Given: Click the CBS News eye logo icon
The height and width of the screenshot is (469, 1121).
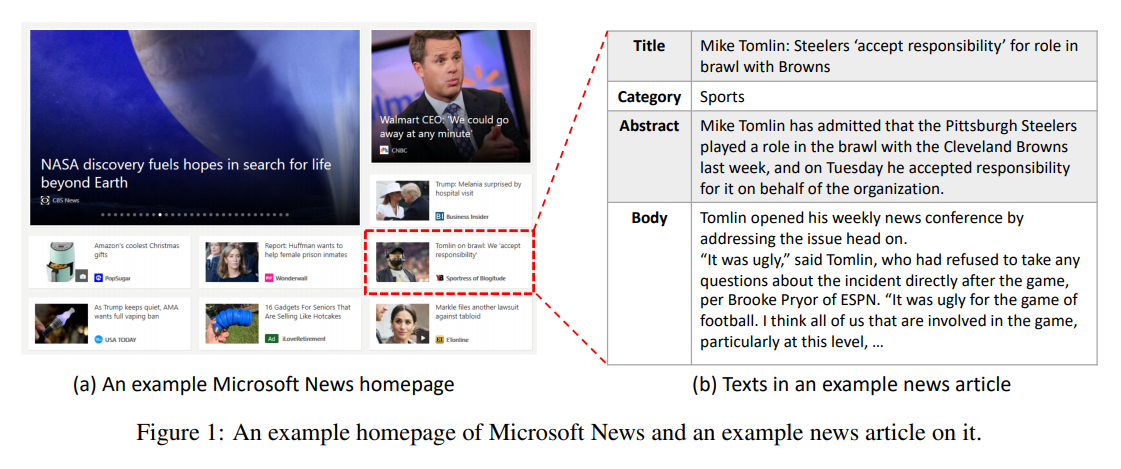Looking at the screenshot, I should [45, 201].
